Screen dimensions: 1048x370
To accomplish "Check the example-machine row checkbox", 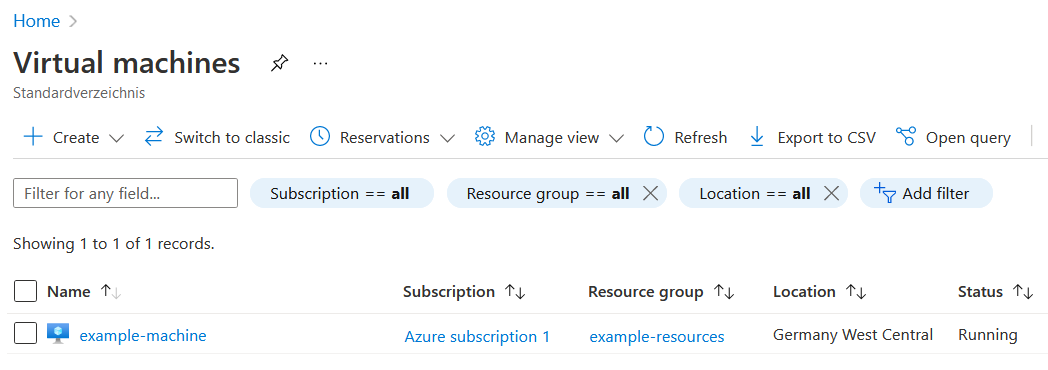I will (x=25, y=333).
